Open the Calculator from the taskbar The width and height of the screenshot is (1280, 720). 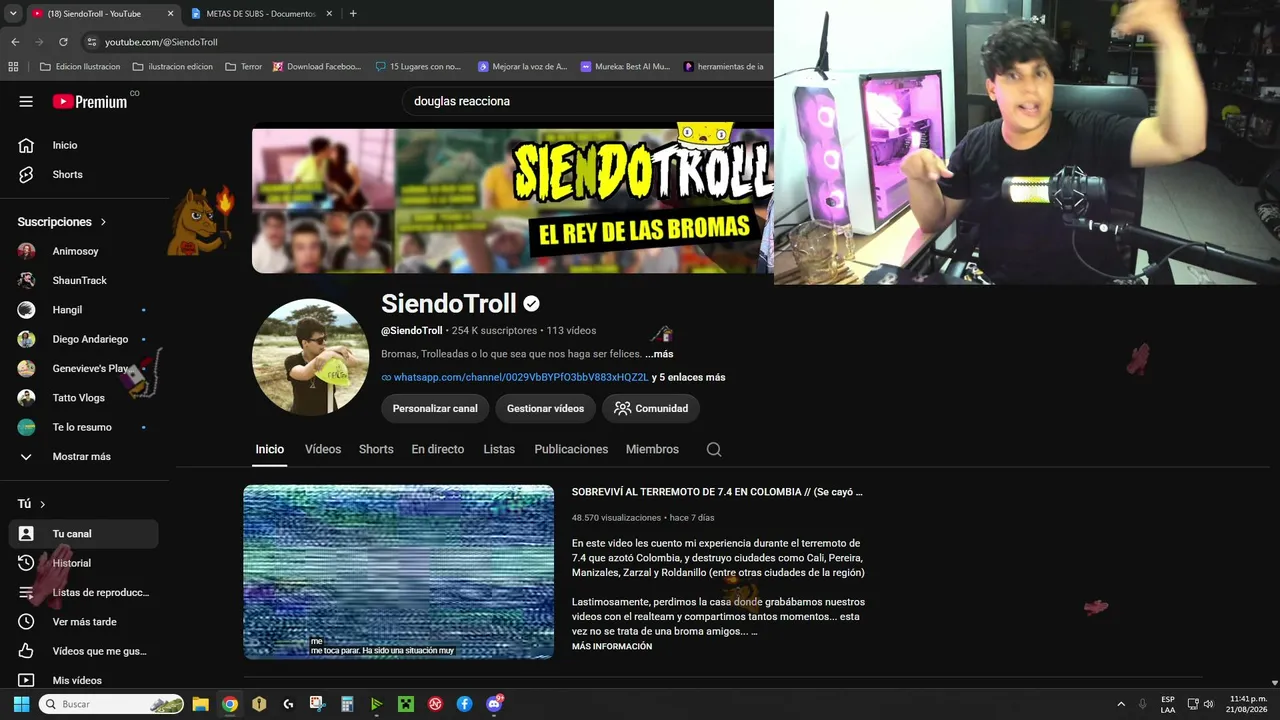coord(347,704)
